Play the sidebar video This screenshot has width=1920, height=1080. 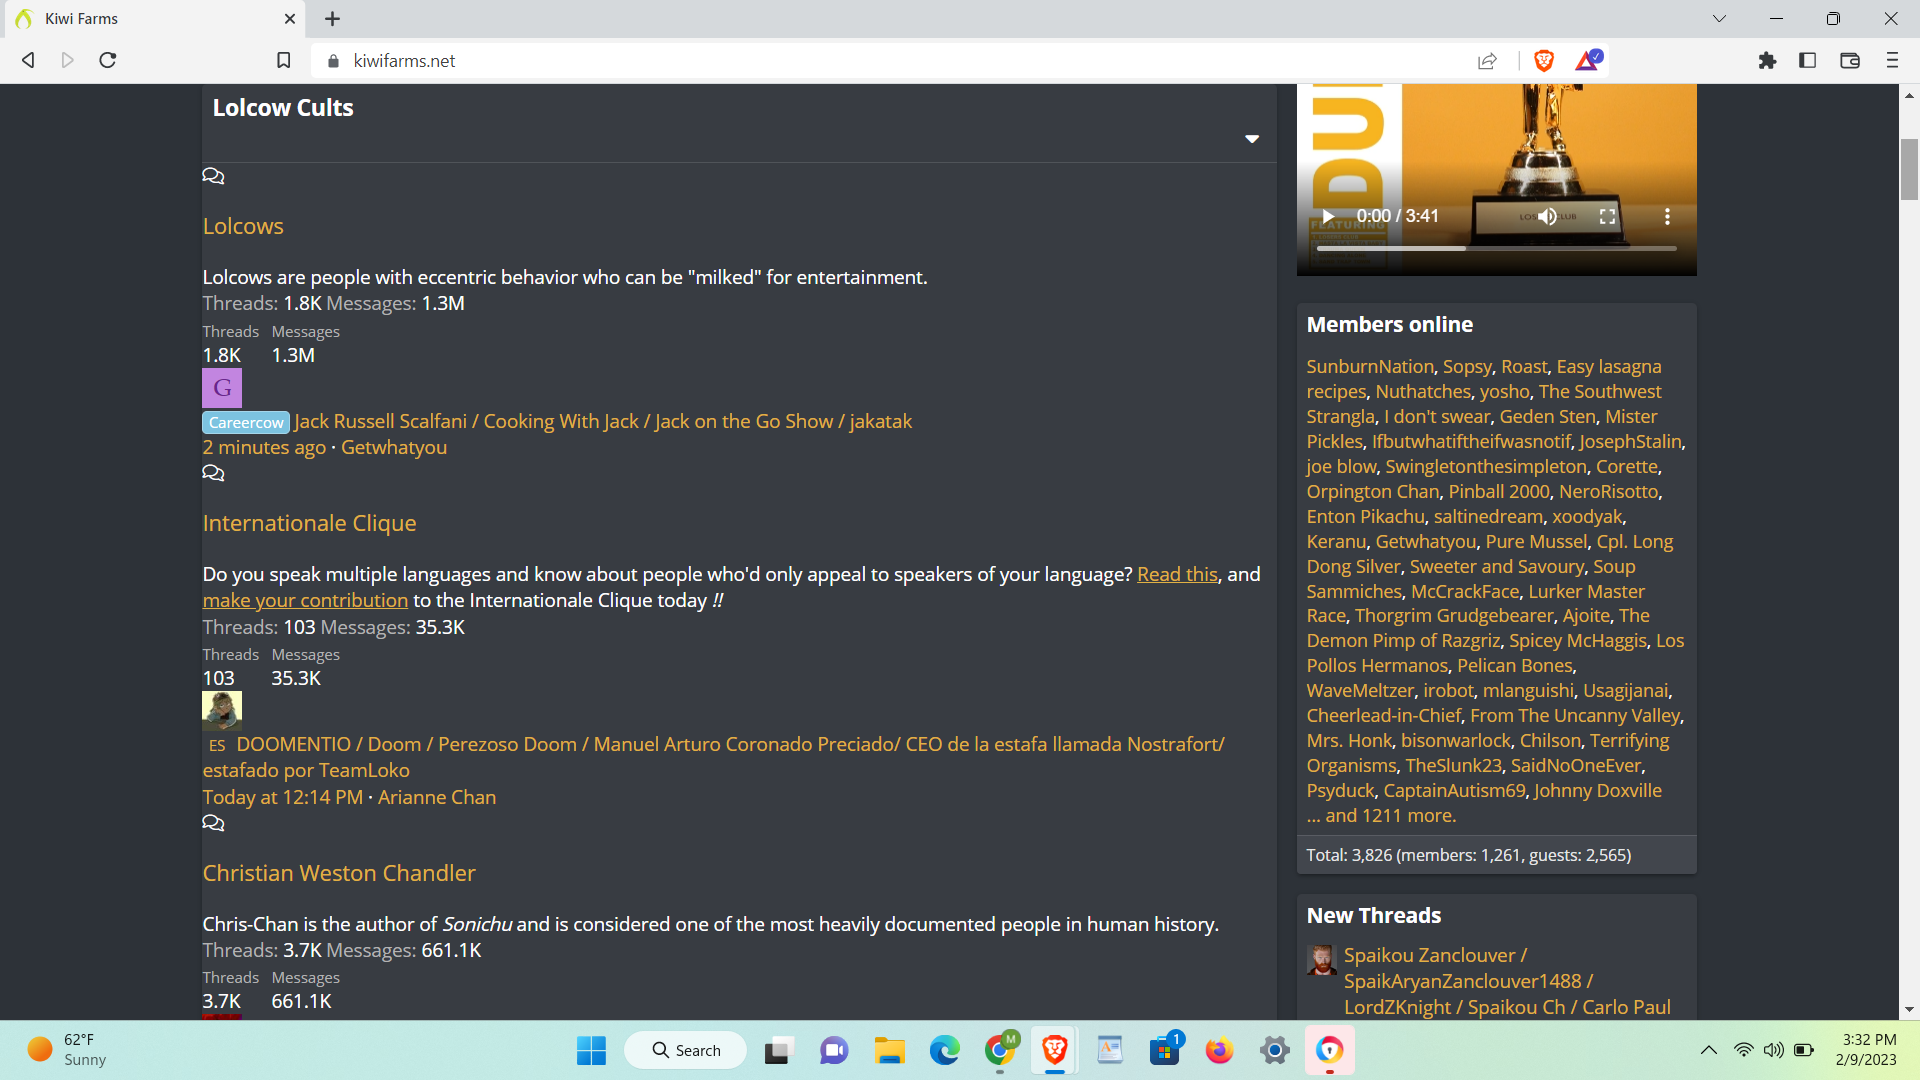(x=1328, y=216)
